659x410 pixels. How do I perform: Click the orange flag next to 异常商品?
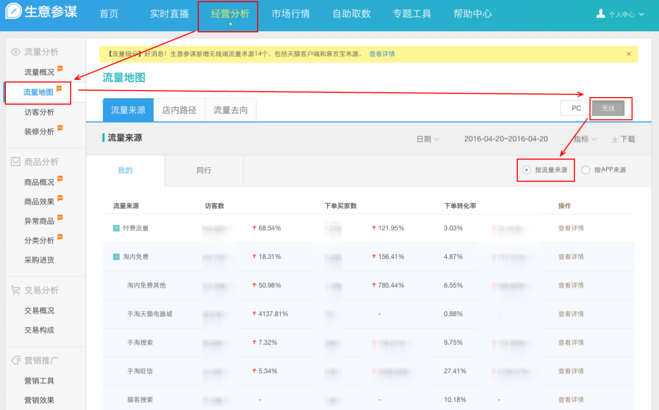(x=60, y=218)
